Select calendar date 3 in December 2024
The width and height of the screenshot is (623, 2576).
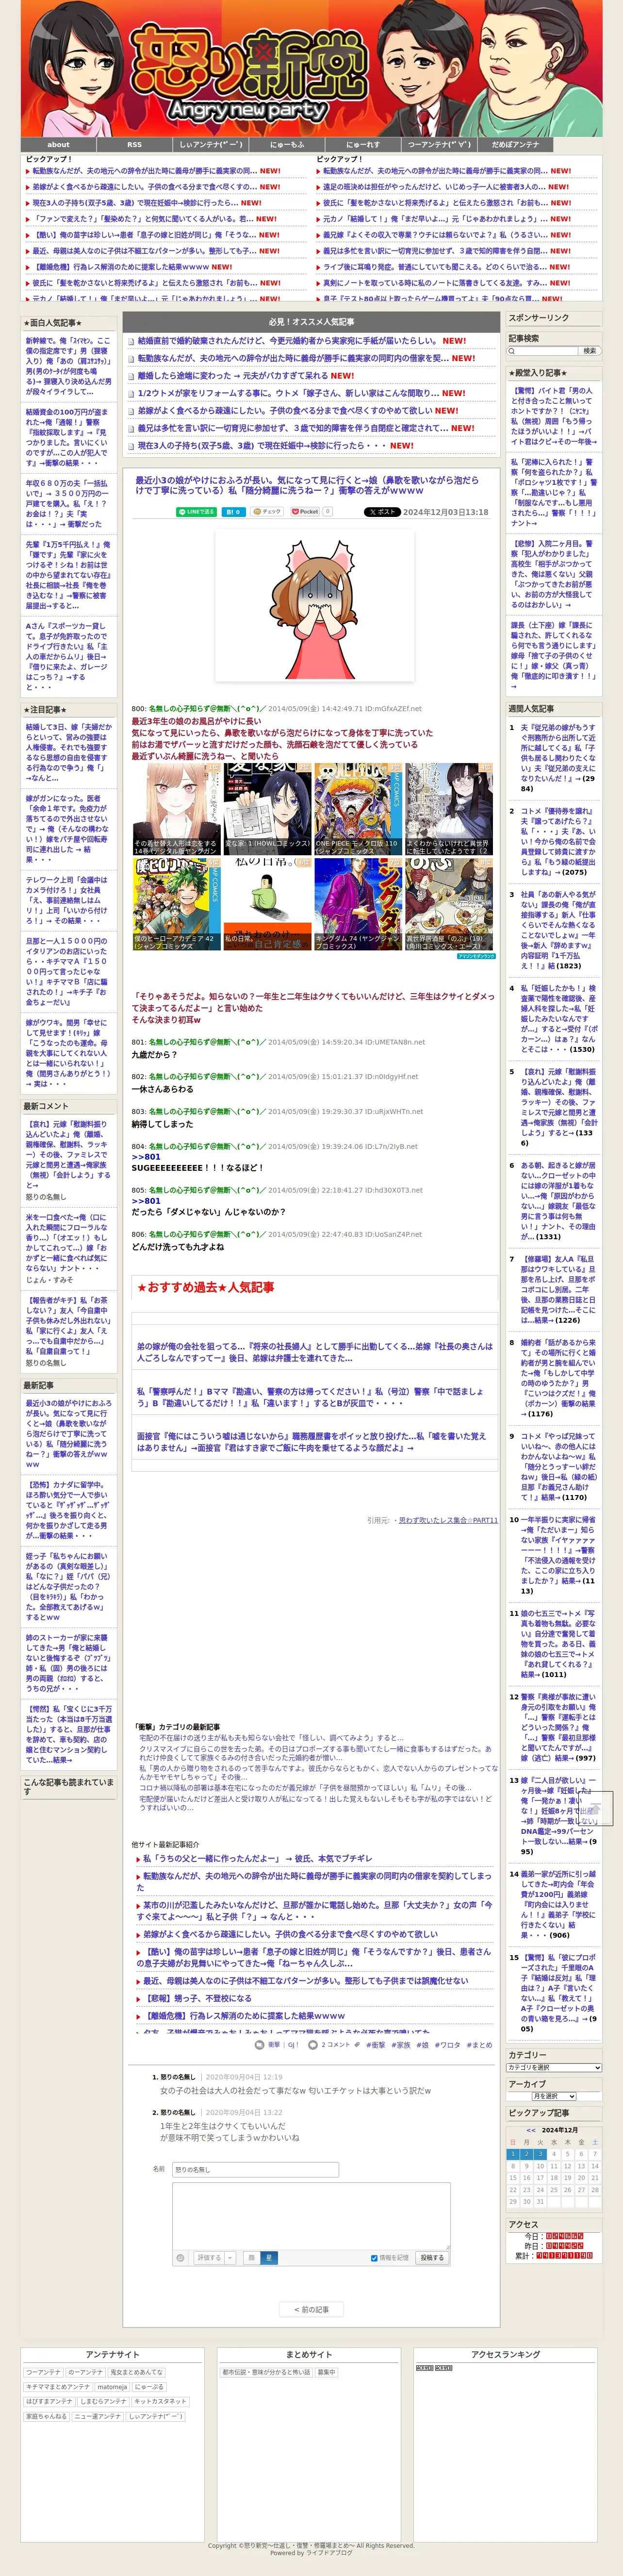(540, 2154)
